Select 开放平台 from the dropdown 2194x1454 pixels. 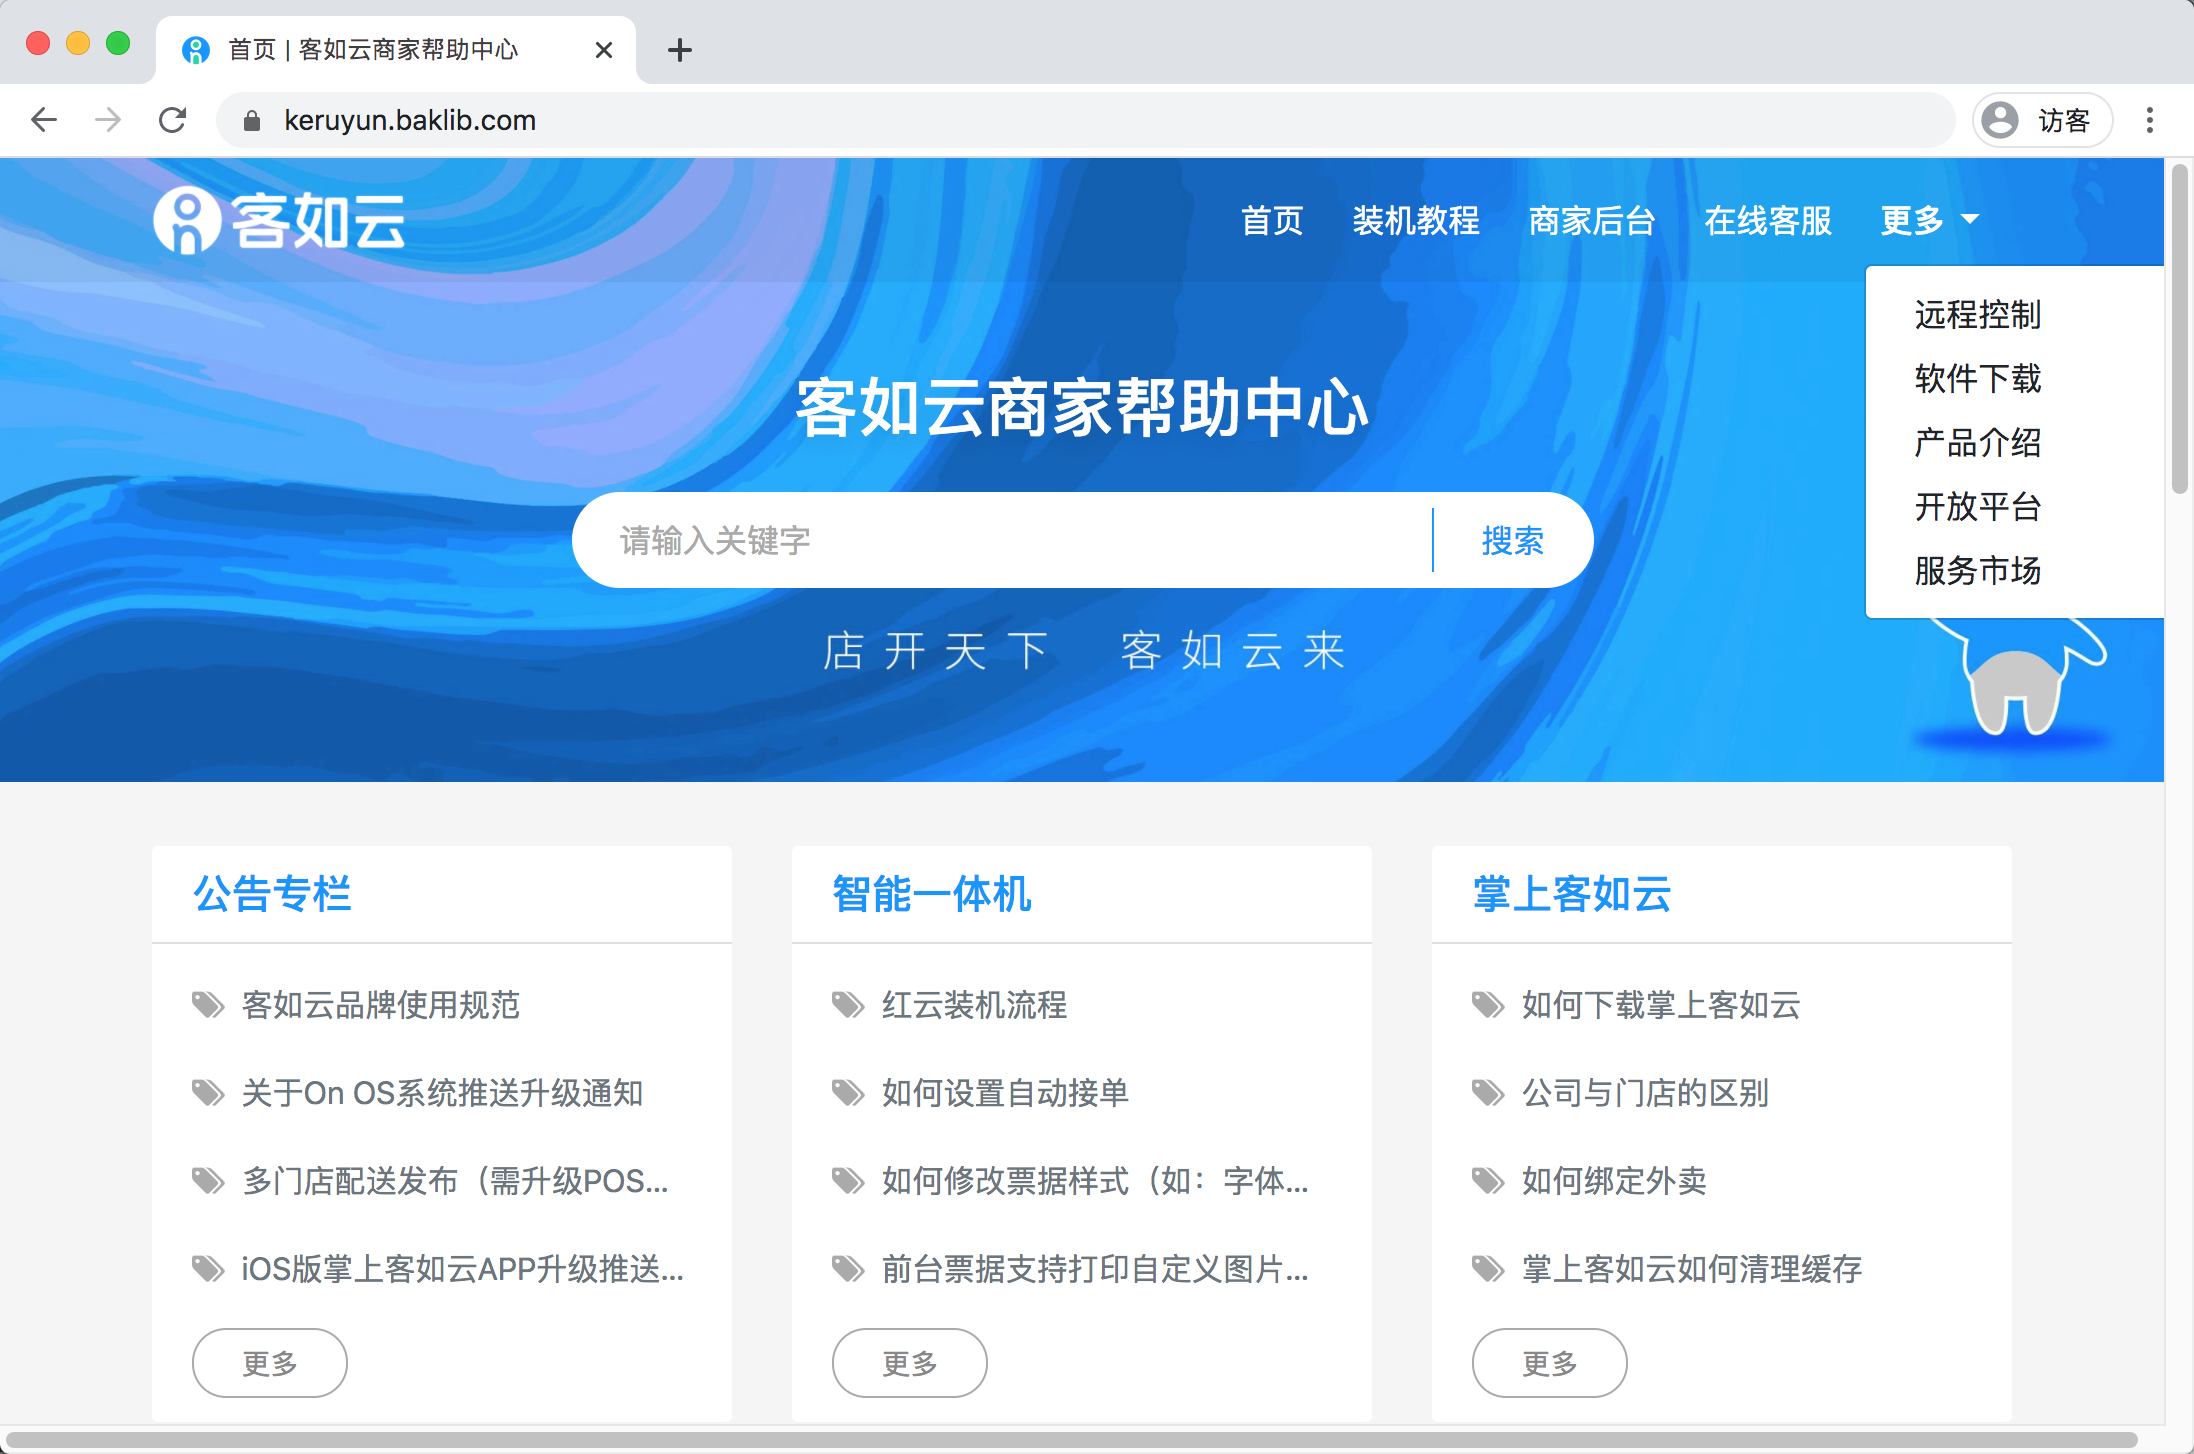point(1977,507)
